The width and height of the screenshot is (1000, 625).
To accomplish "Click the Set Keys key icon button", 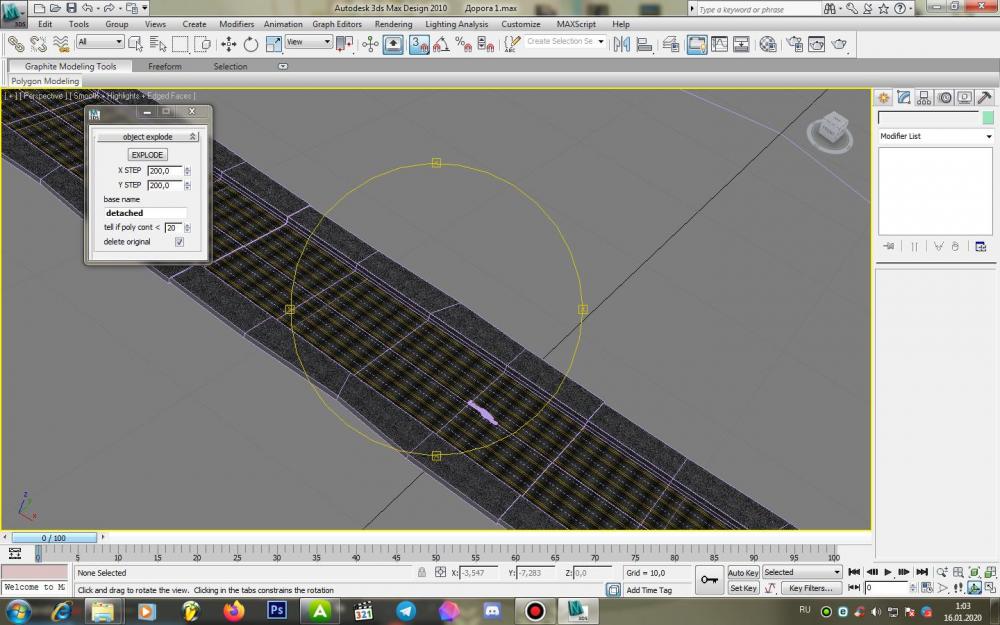I will pyautogui.click(x=709, y=580).
